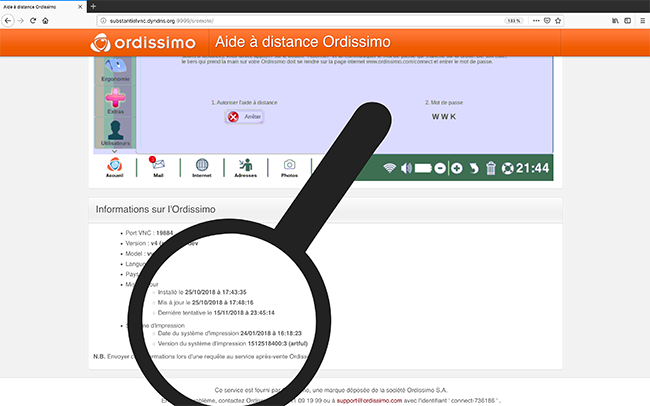Go back with browser back arrow
The height and width of the screenshot is (406, 650).
pos(8,21)
